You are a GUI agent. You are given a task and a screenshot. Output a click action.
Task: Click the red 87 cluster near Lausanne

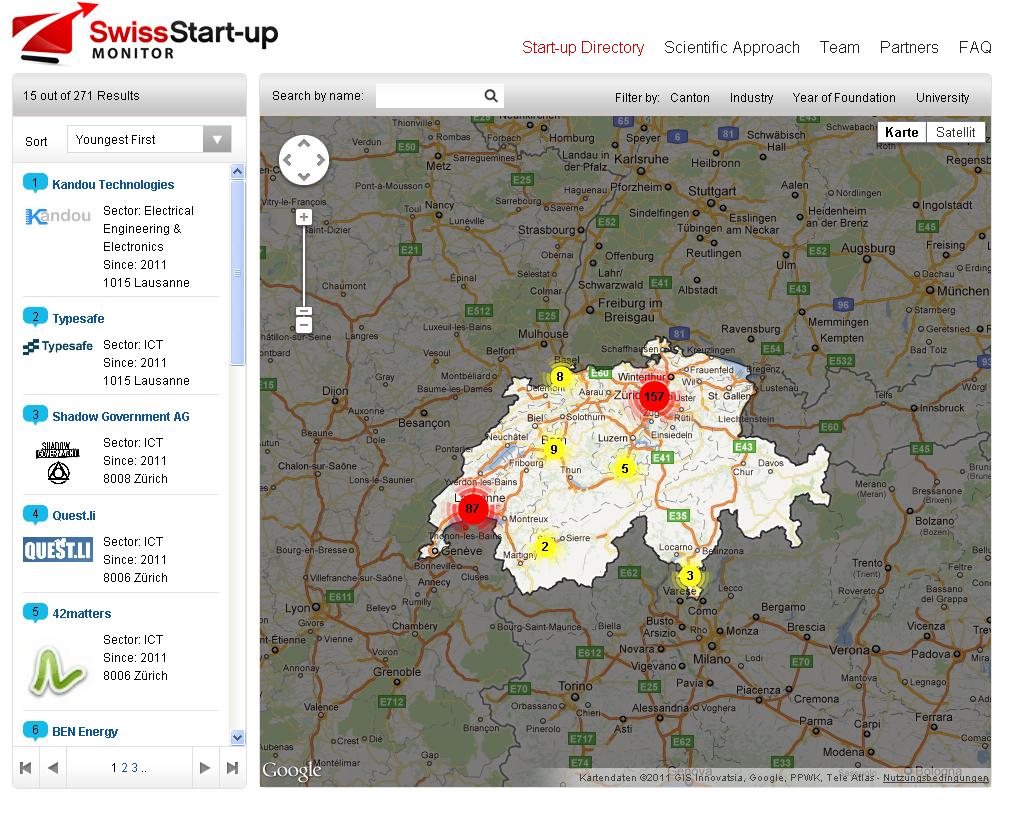471,509
